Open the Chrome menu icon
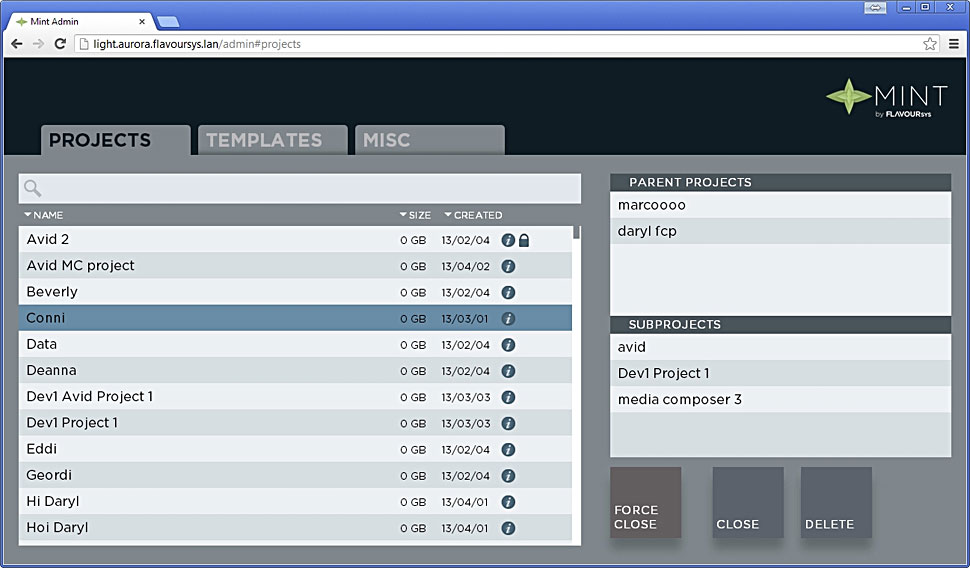 [954, 44]
